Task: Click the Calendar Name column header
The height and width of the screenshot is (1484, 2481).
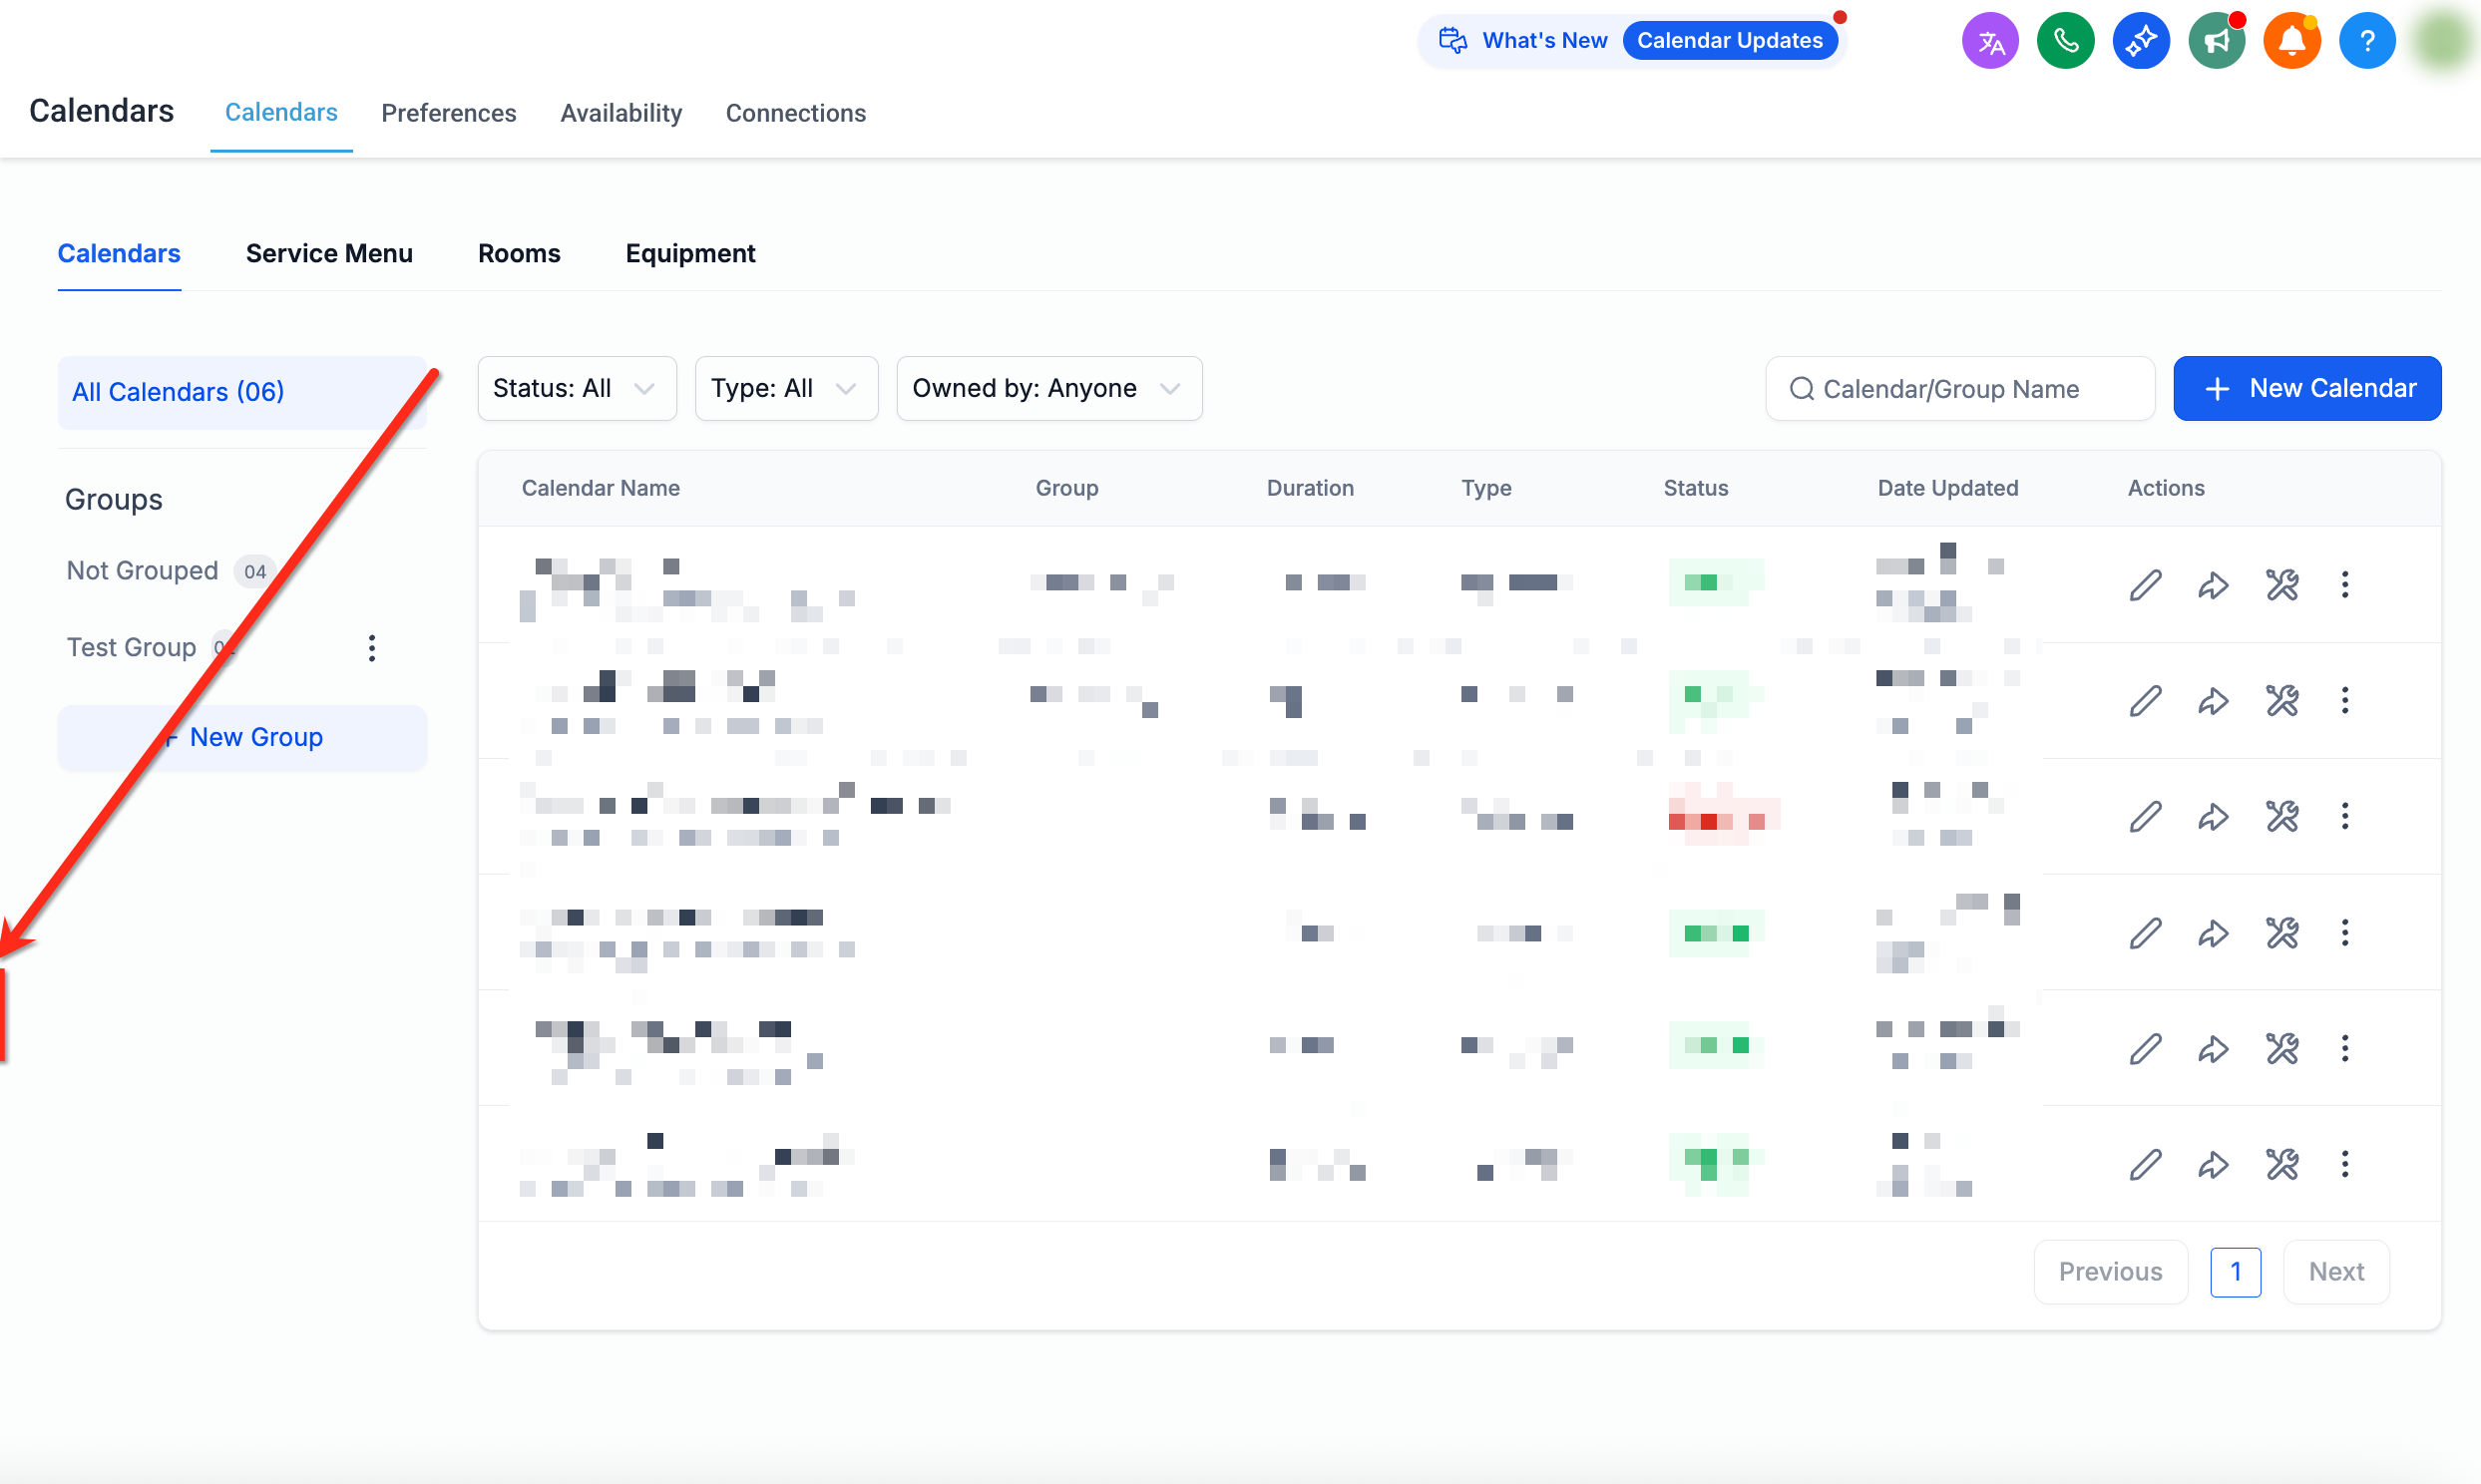Action: pyautogui.click(x=600, y=488)
